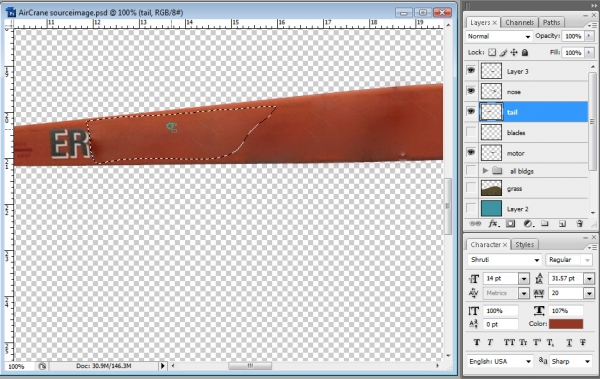Viewport: 600px width, 379px height.
Task: Switch to the Styles tab
Action: tap(524, 245)
